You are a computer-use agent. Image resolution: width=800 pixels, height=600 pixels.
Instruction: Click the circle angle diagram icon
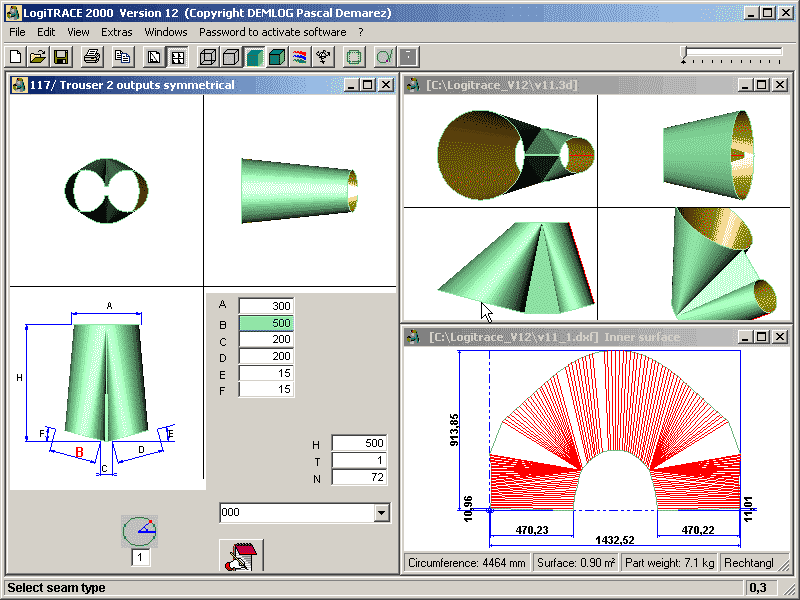139,531
